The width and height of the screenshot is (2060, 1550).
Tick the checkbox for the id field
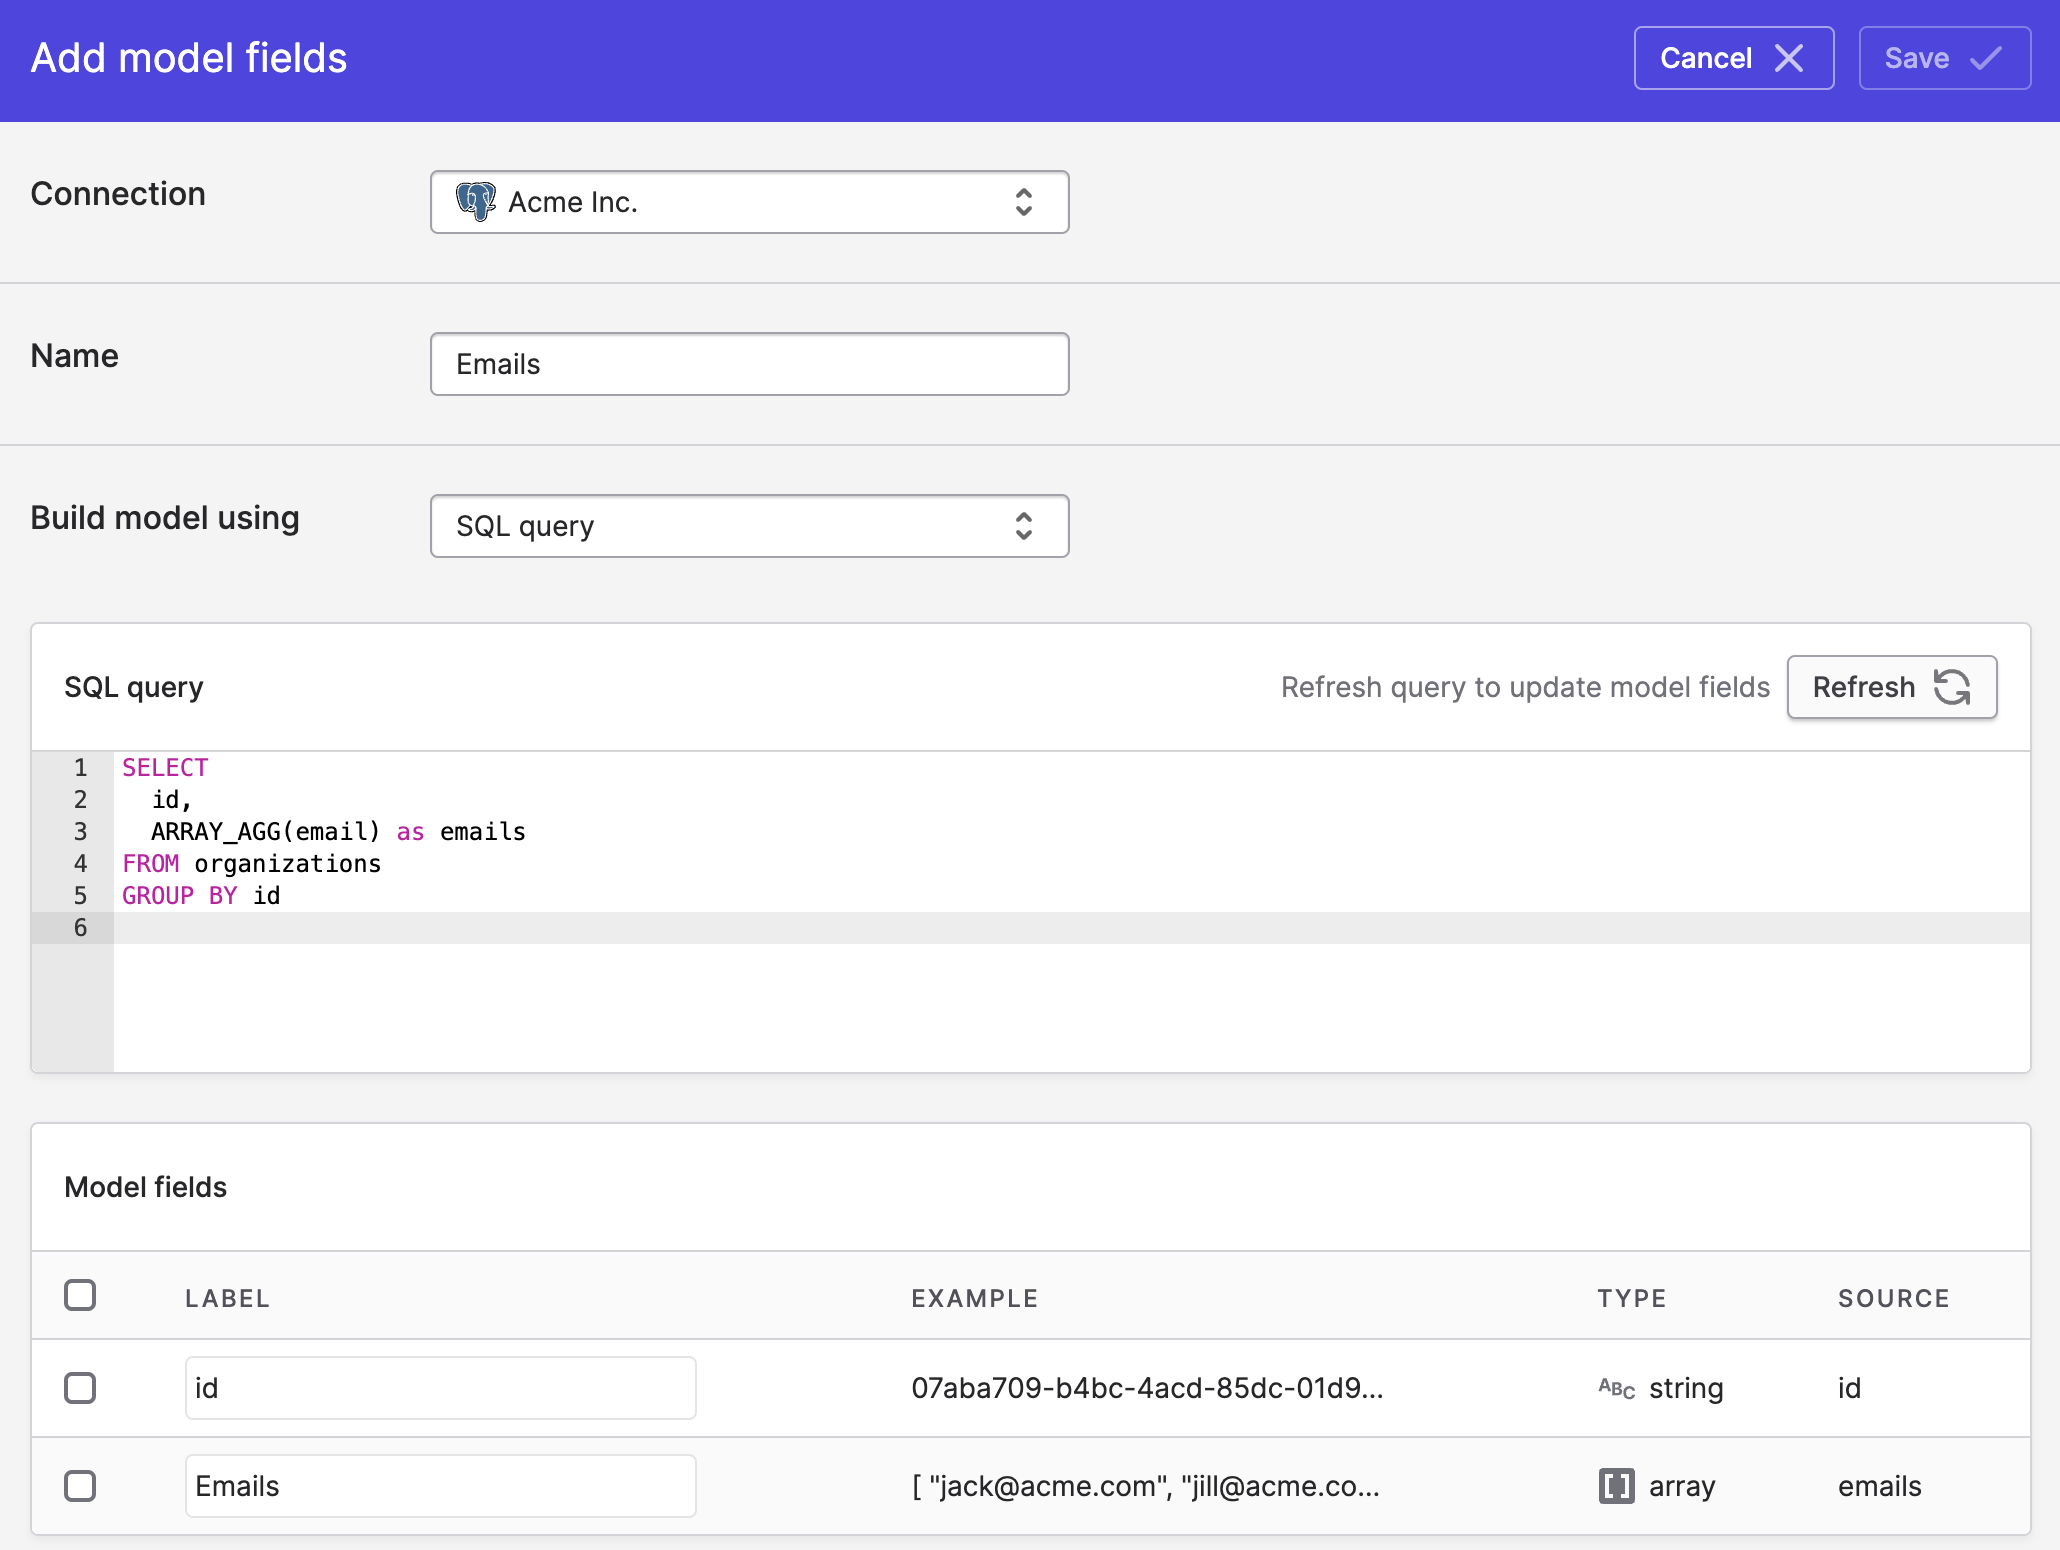80,1388
